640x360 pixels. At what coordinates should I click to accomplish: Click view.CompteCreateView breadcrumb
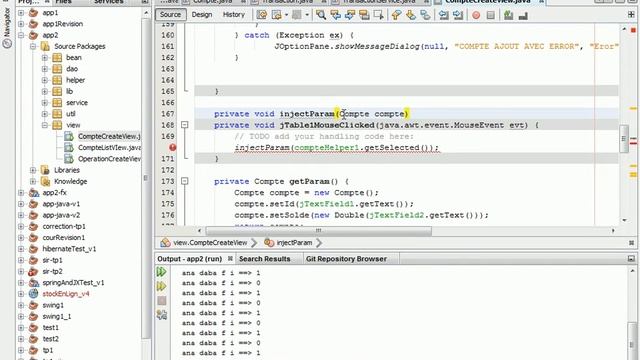coord(210,242)
